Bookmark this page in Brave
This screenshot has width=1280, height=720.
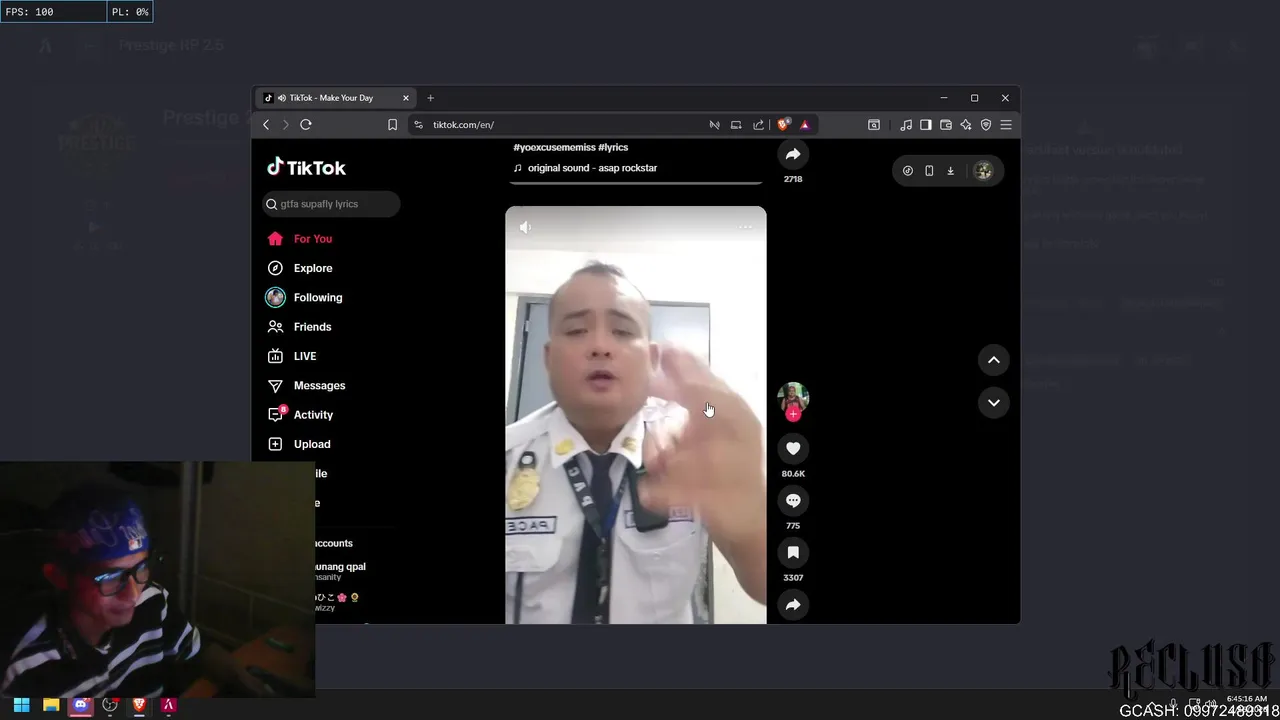[x=392, y=125]
